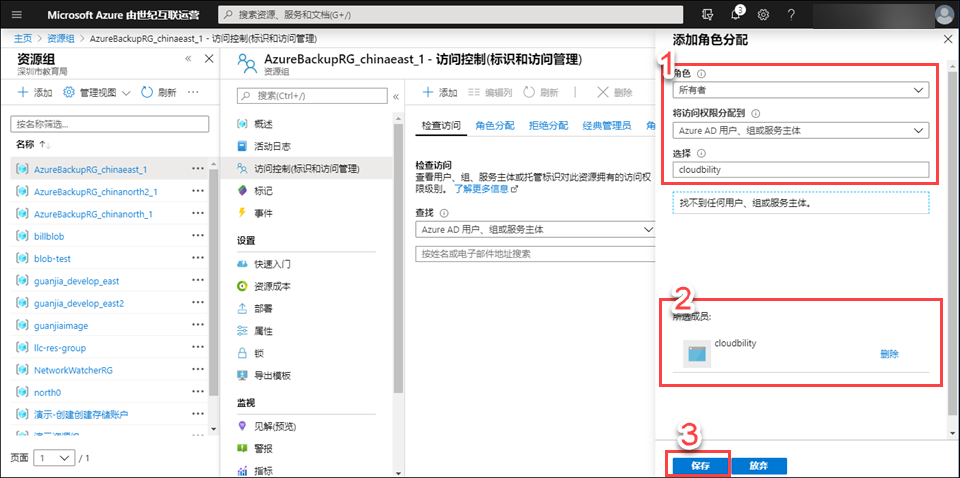Viewport: 960px width, 478px height.
Task: Click the role info icon
Action: [x=701, y=74]
